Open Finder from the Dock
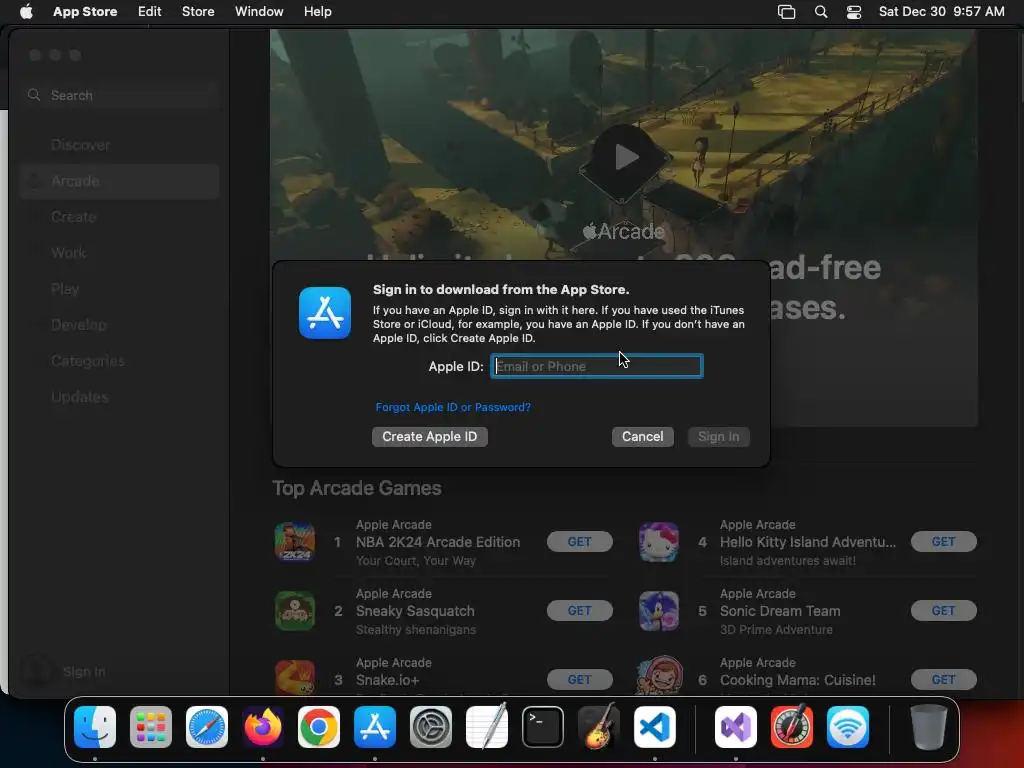1024x768 pixels. click(x=95, y=727)
